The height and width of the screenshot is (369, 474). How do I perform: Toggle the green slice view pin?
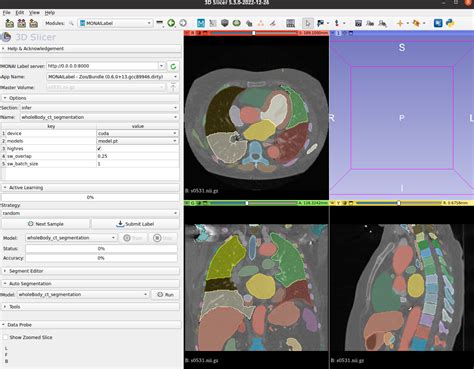click(x=187, y=203)
